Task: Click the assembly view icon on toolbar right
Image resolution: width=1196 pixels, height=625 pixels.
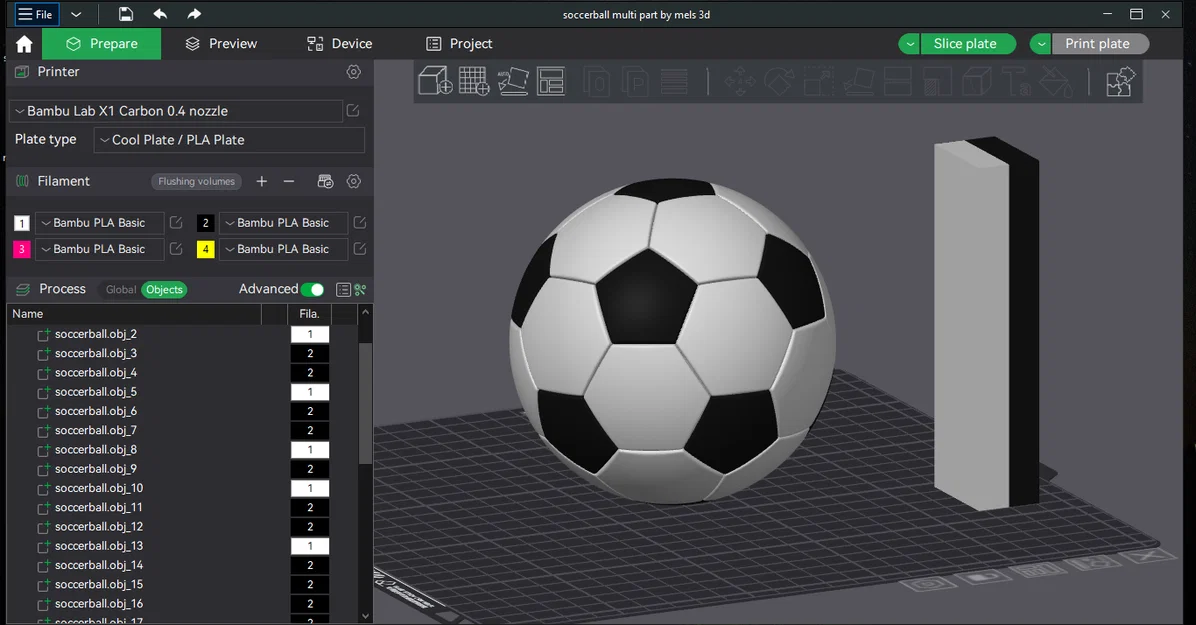Action: point(1120,81)
